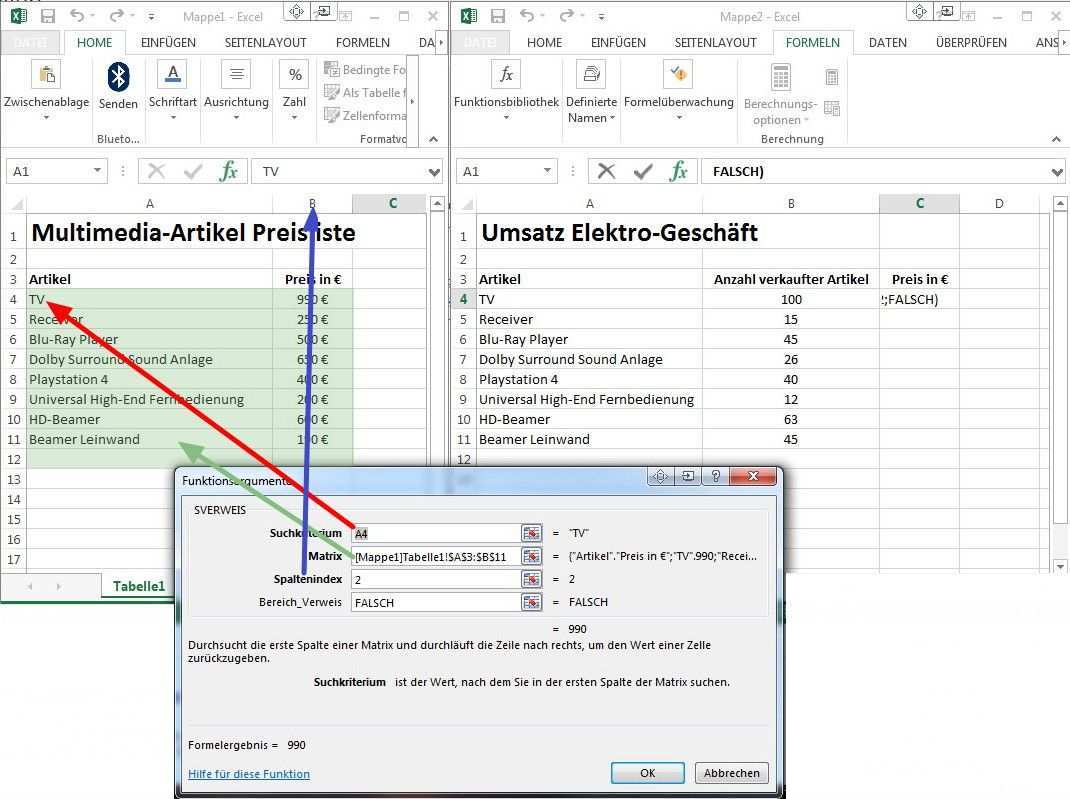Click the Formelüberwachung icon
The height and width of the screenshot is (799, 1070).
[678, 76]
